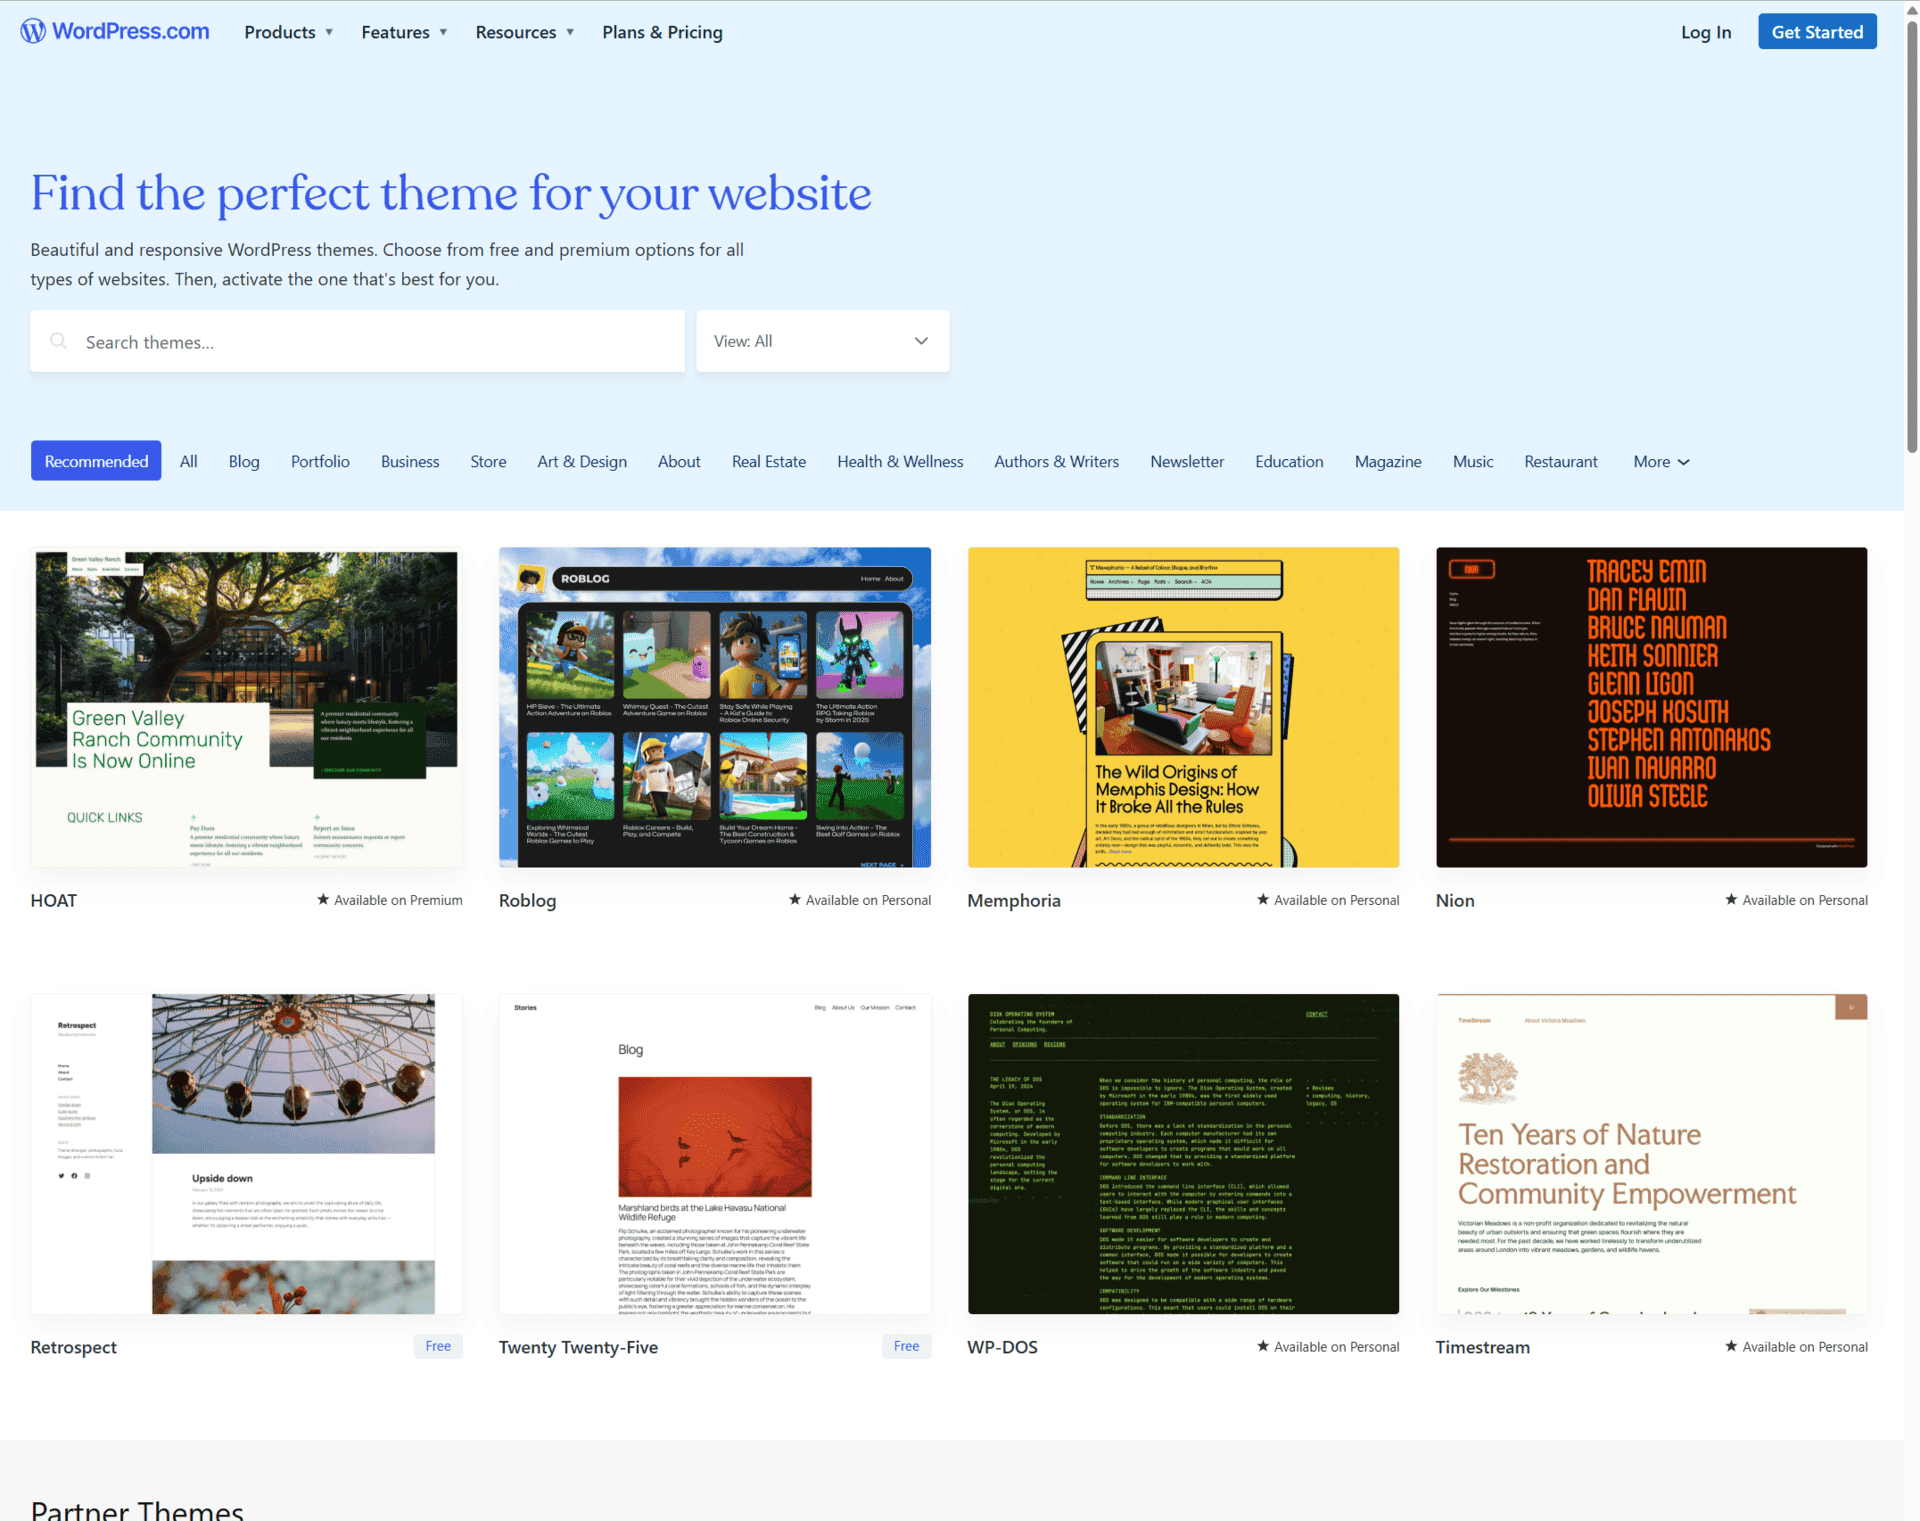The width and height of the screenshot is (1920, 1521).
Task: Filter by Business category
Action: point(410,461)
